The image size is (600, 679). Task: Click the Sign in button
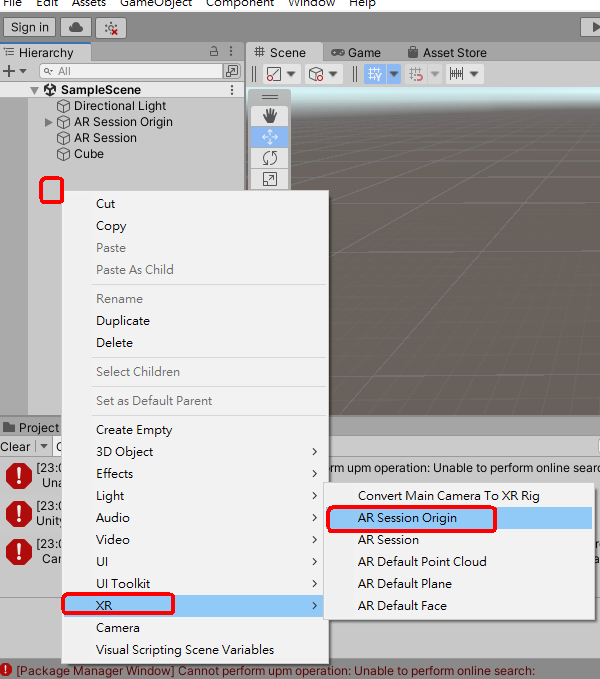pos(29,27)
